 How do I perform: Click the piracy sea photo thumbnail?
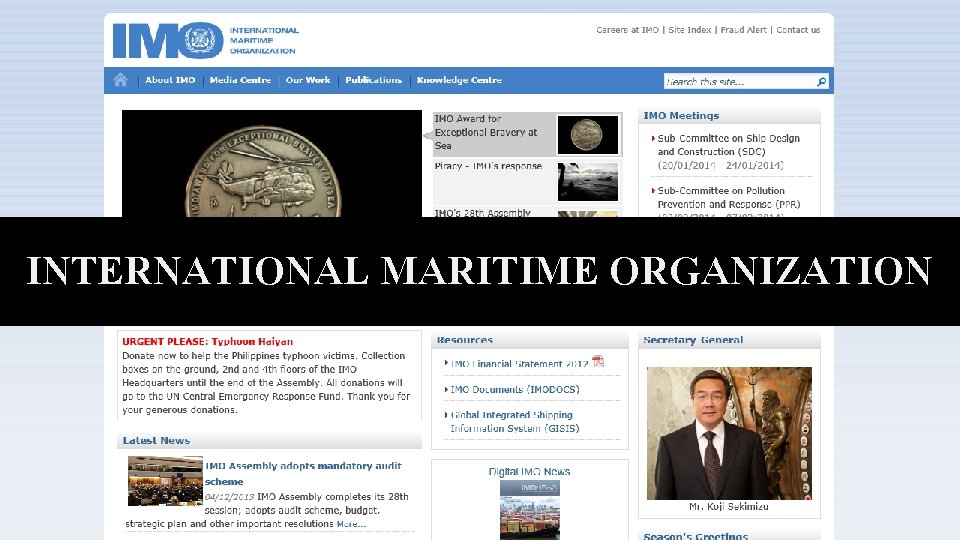(588, 182)
